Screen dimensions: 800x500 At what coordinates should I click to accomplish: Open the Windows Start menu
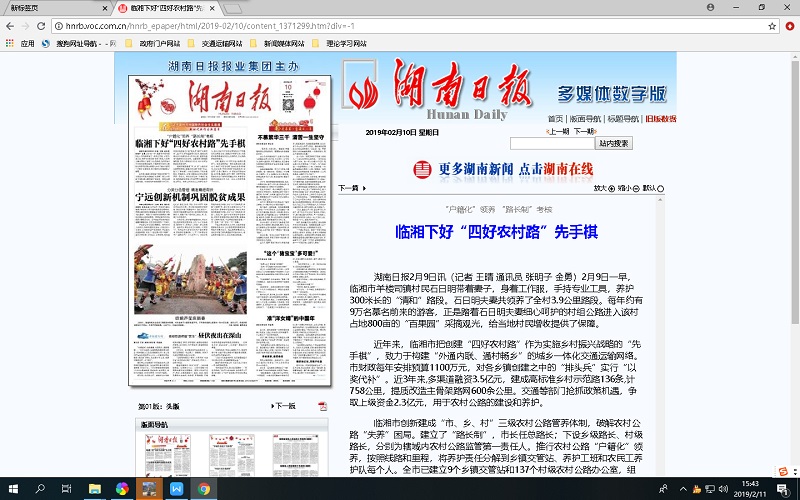coord(13,489)
